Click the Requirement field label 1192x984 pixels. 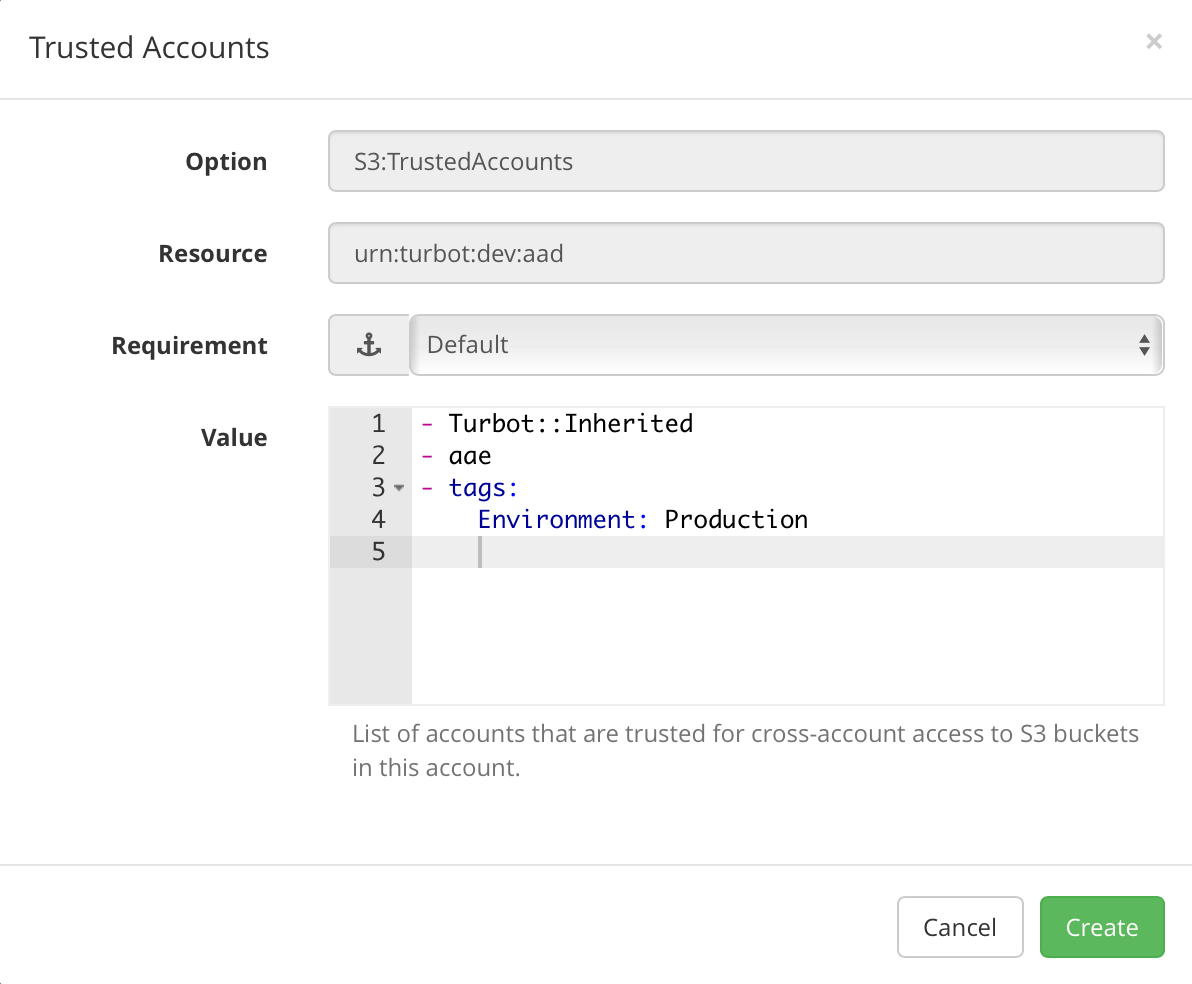tap(189, 346)
